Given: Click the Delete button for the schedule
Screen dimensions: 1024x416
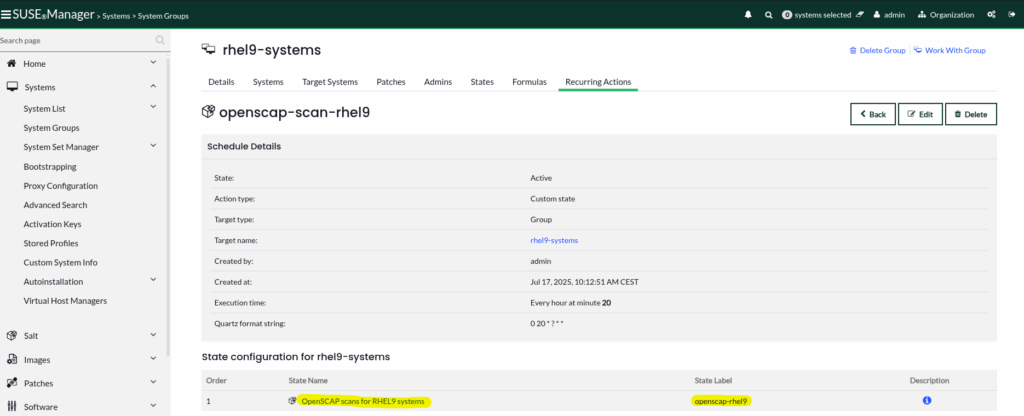Looking at the screenshot, I should [x=970, y=114].
